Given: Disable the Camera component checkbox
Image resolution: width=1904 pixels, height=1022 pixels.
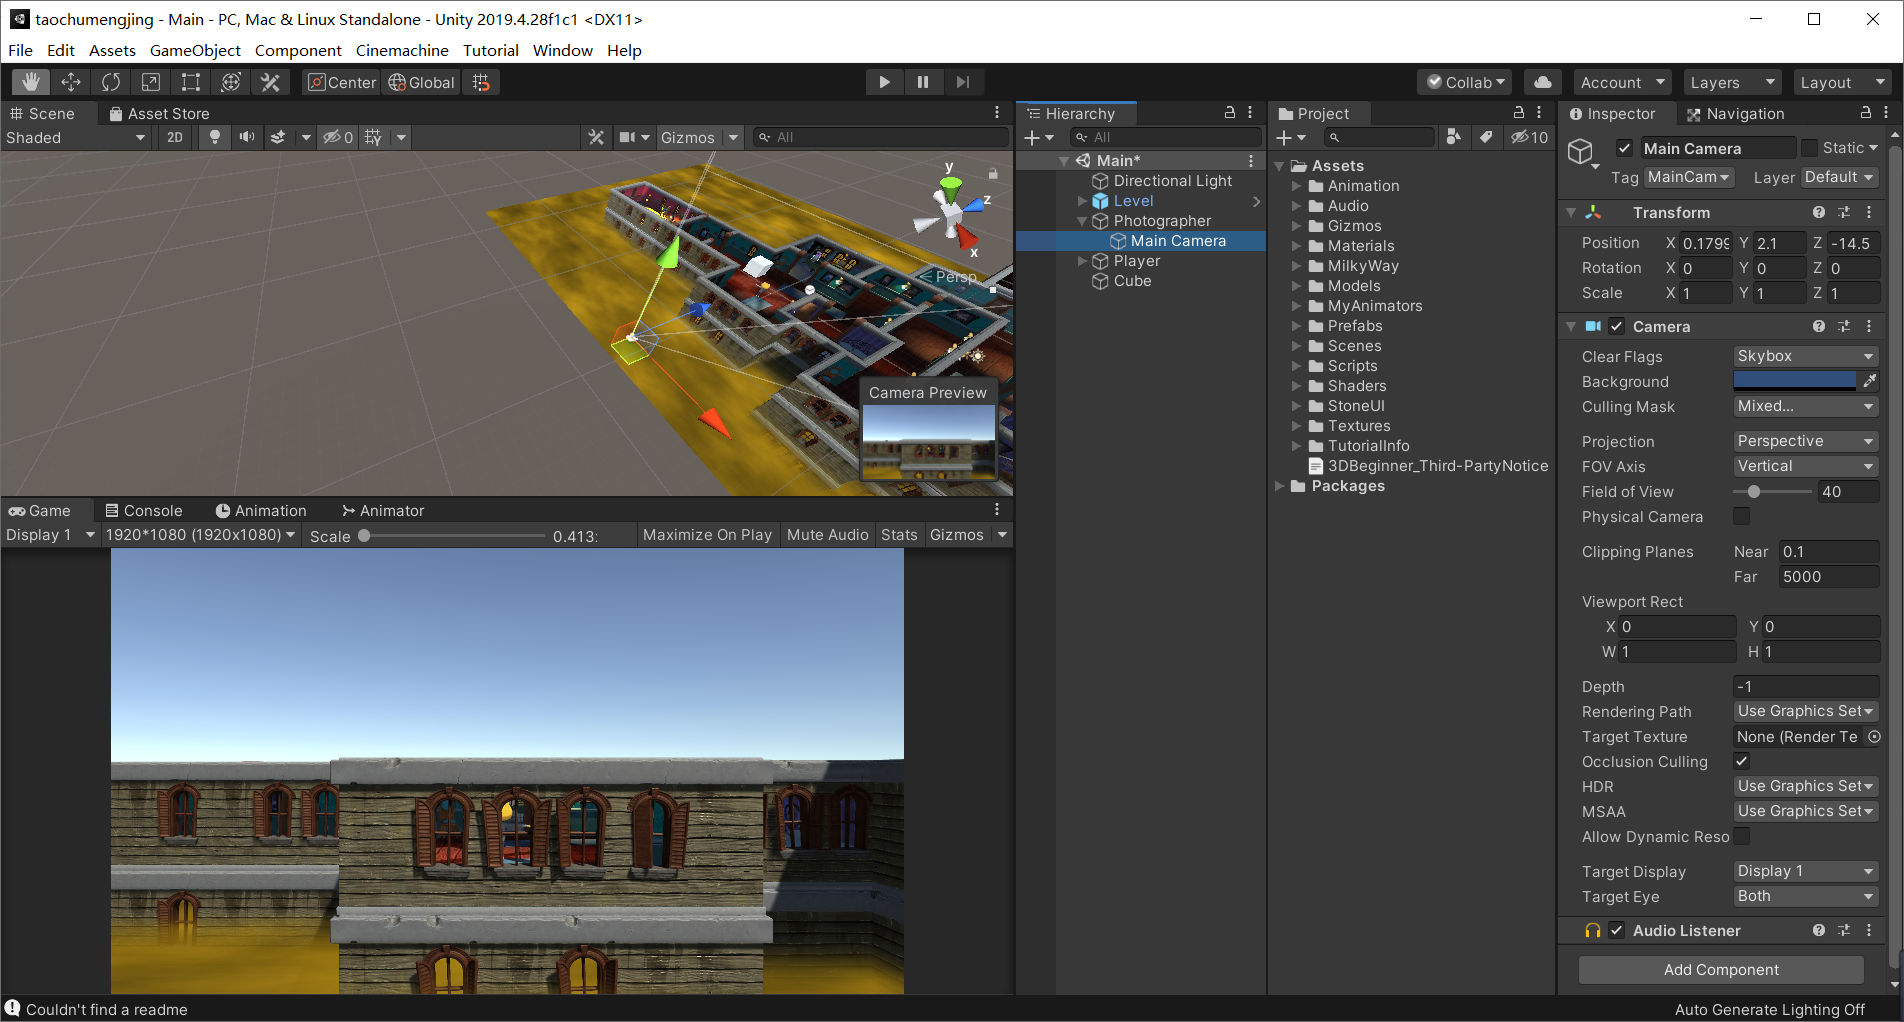Looking at the screenshot, I should (1617, 326).
